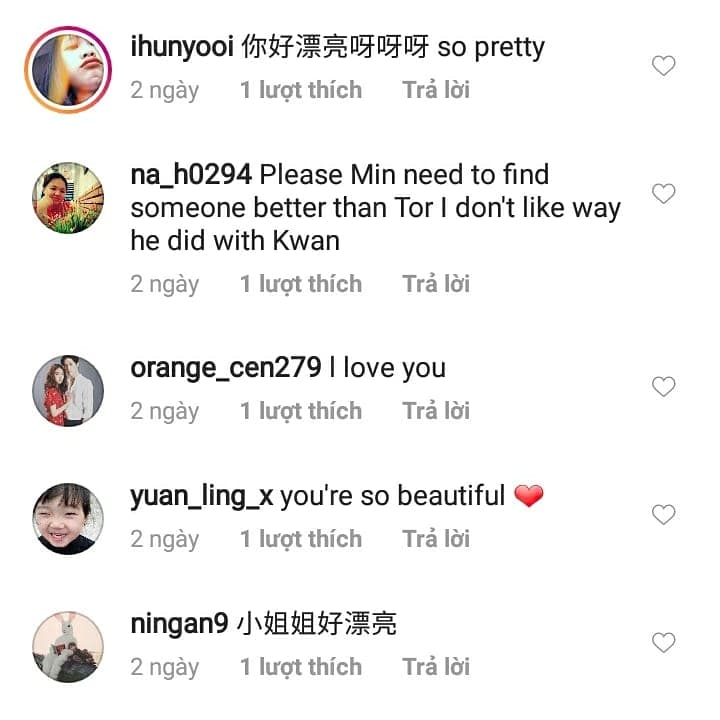
Task: Go to the na_h0294 username link
Action: (x=190, y=175)
